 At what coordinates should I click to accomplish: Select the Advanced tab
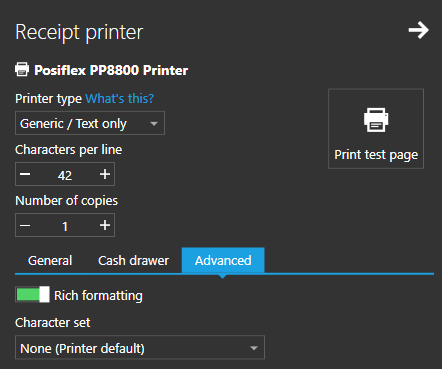[223, 260]
